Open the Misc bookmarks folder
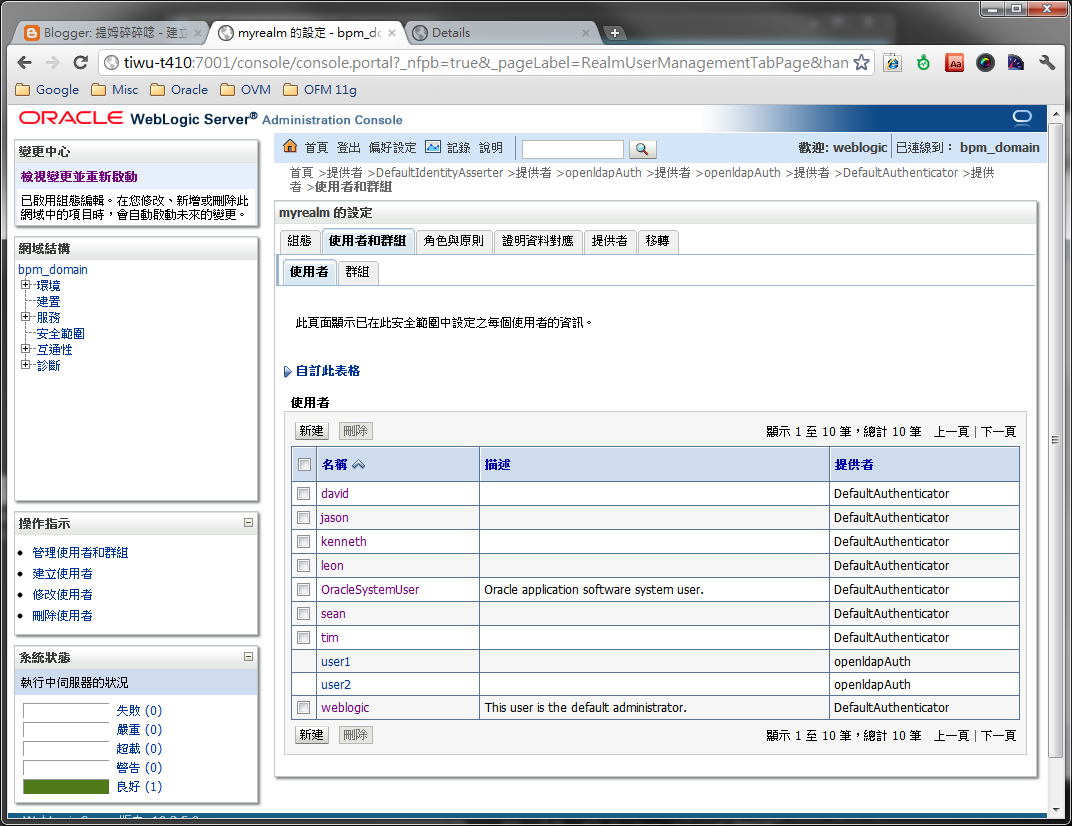 click(115, 90)
